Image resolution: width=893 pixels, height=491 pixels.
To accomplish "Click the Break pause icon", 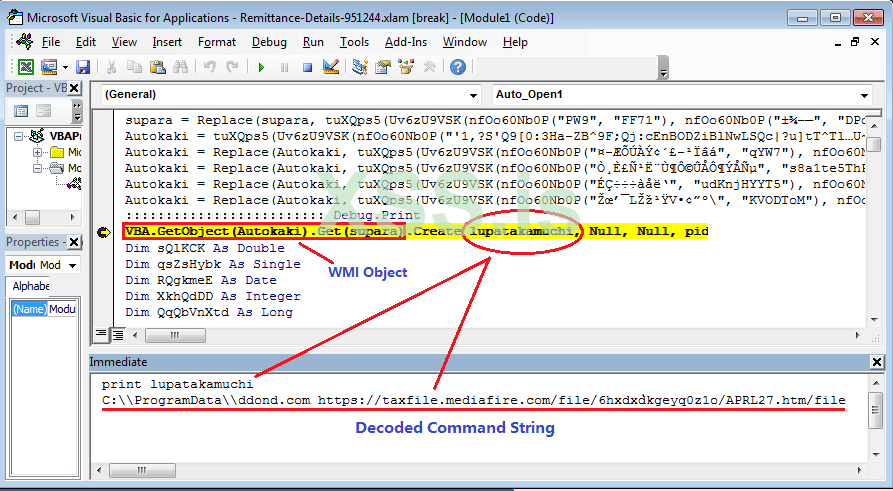I will click(x=285, y=68).
